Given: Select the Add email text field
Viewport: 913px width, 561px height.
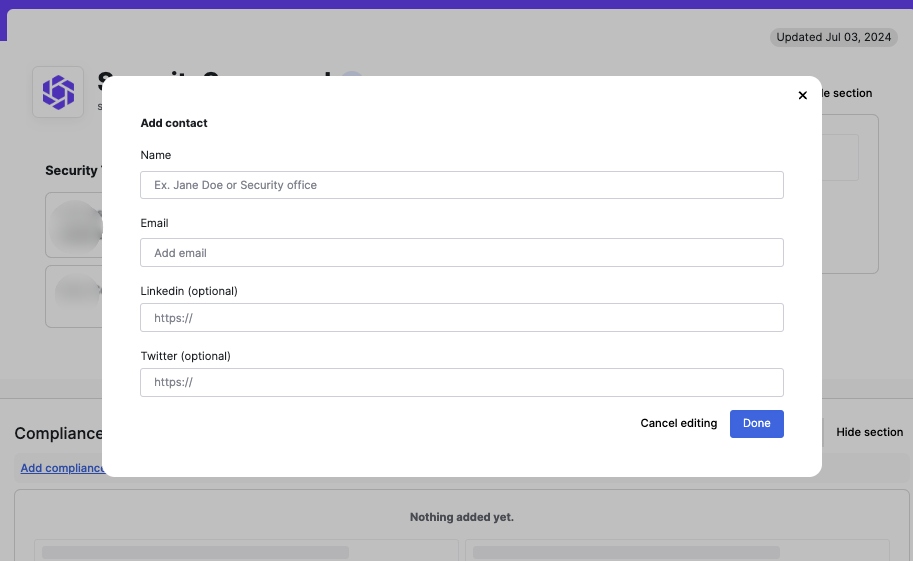Looking at the screenshot, I should pyautogui.click(x=462, y=253).
